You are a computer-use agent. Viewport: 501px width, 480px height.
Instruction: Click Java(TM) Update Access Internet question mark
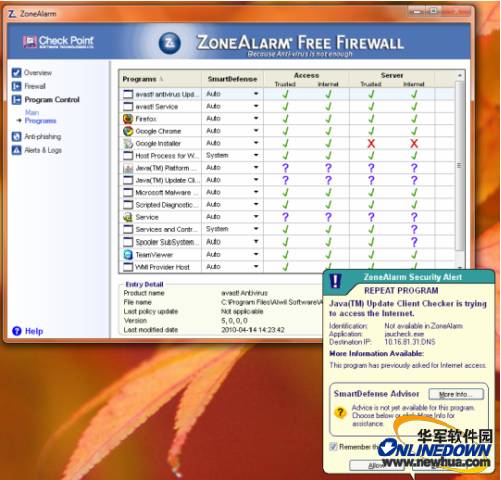tap(328, 180)
